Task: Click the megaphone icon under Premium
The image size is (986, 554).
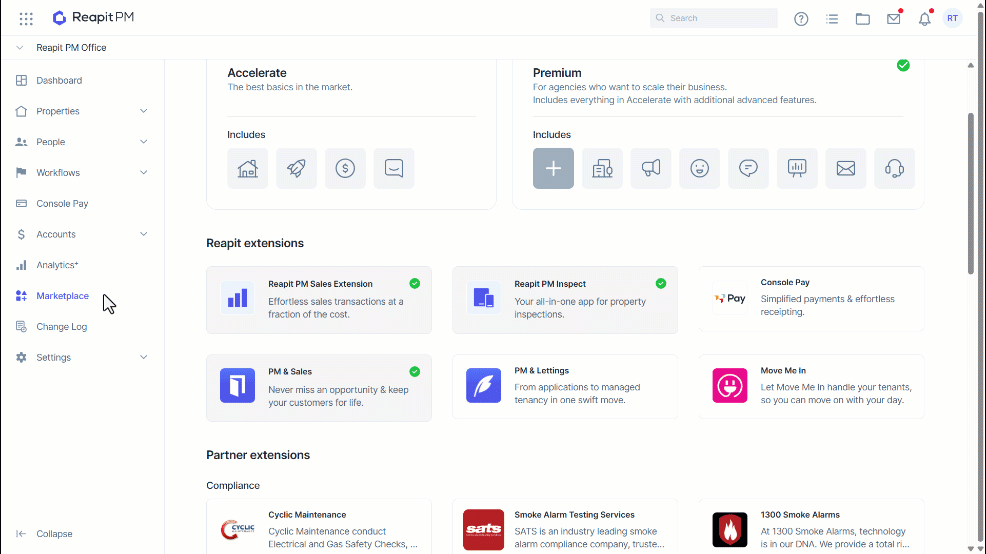Action: point(651,169)
